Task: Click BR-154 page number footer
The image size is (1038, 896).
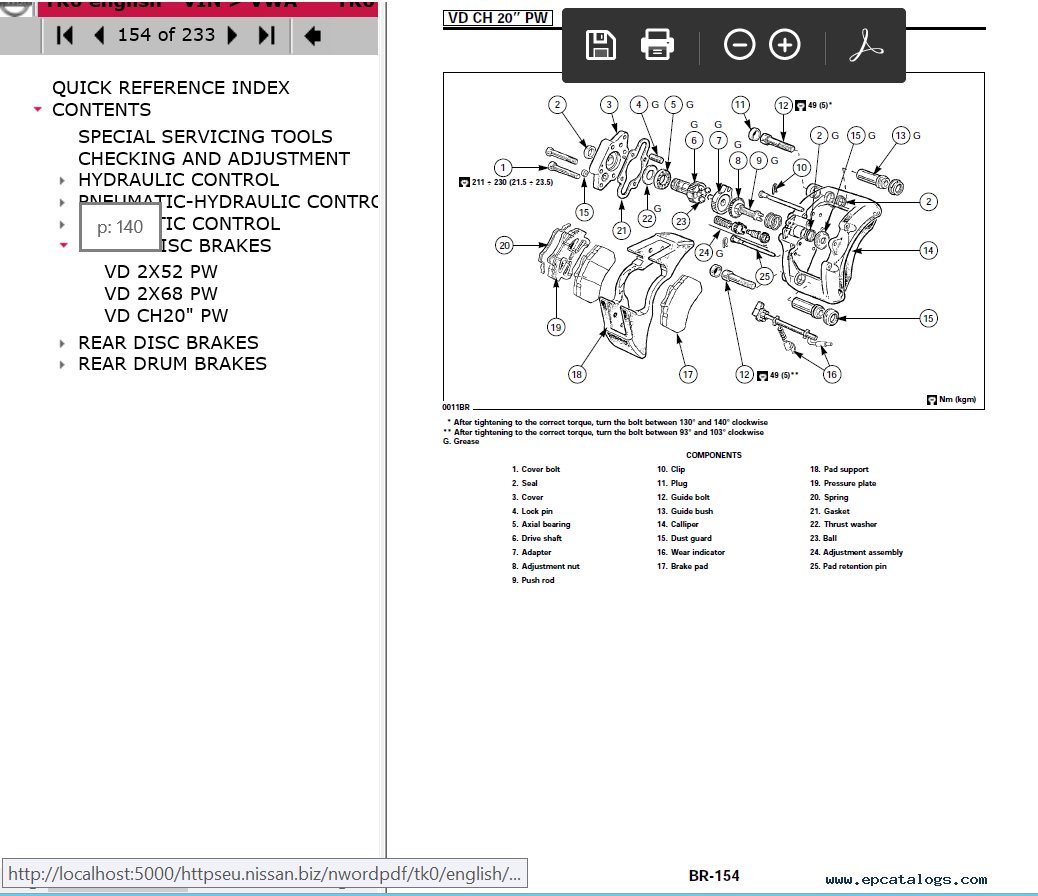Action: 714,875
